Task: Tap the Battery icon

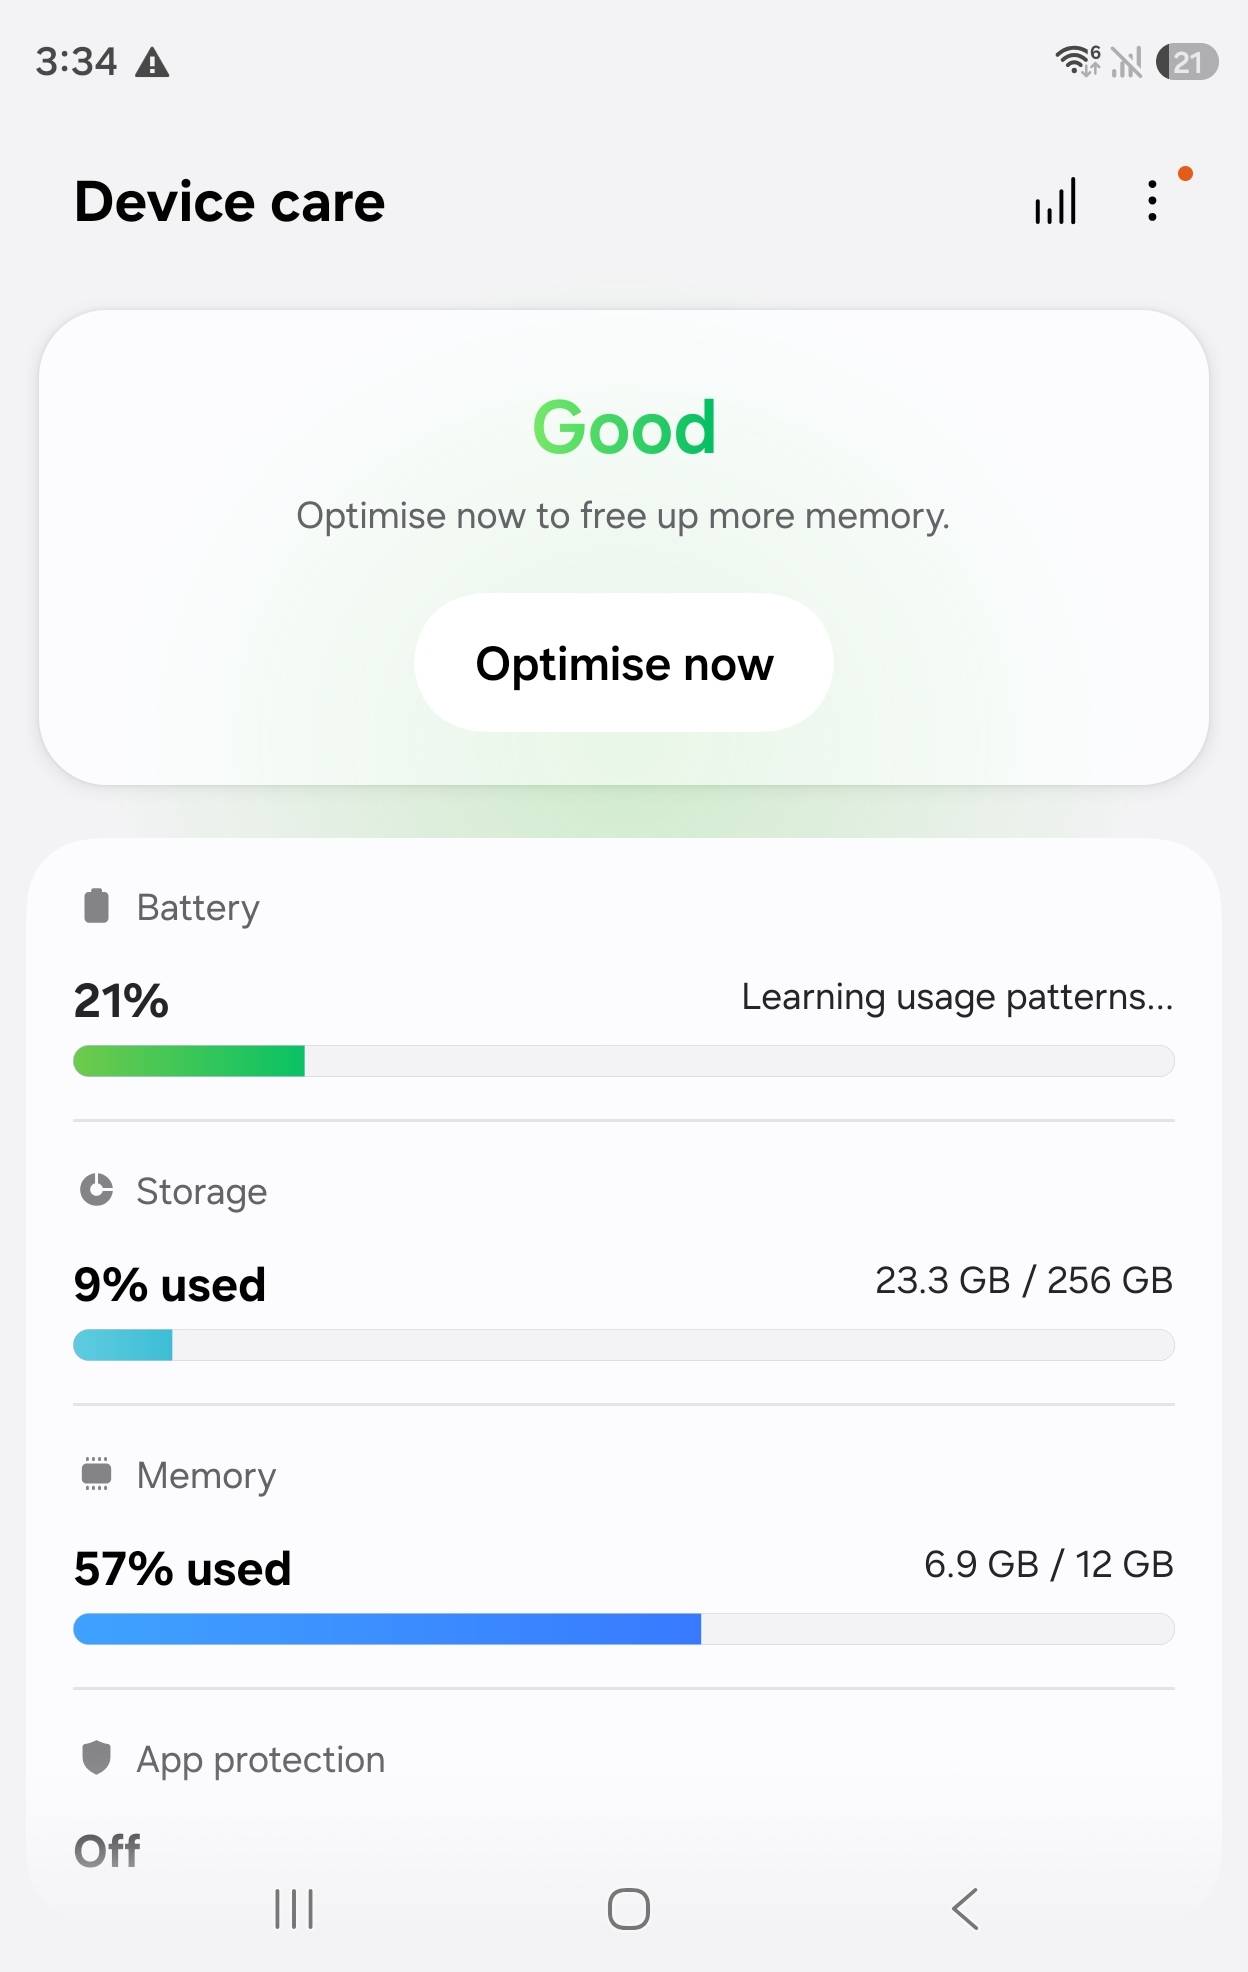Action: click(96, 906)
